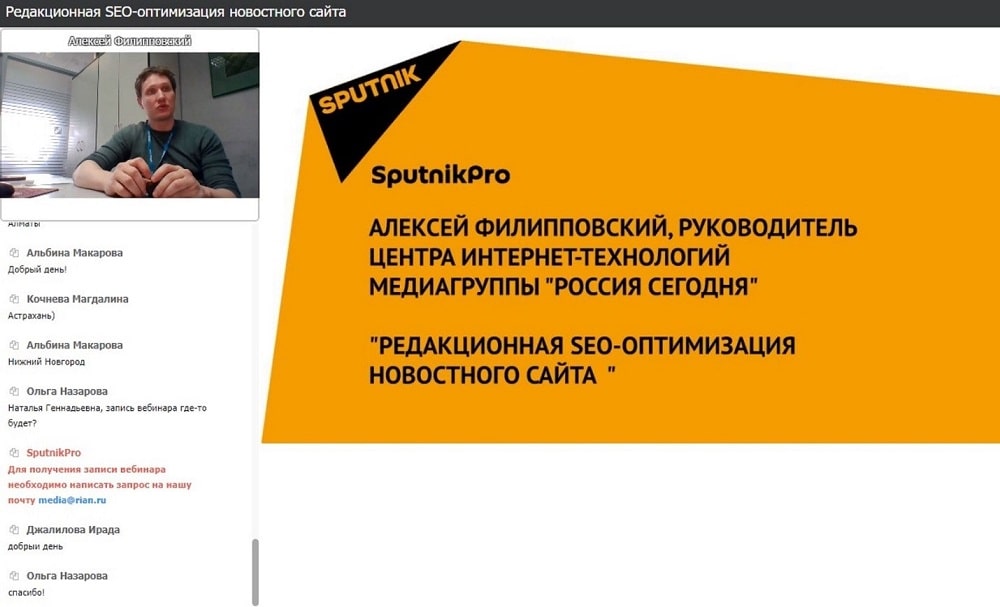Screen dimensions: 1000x607
Task: Click sender name Джалилова Ирада
Action: tap(73, 530)
